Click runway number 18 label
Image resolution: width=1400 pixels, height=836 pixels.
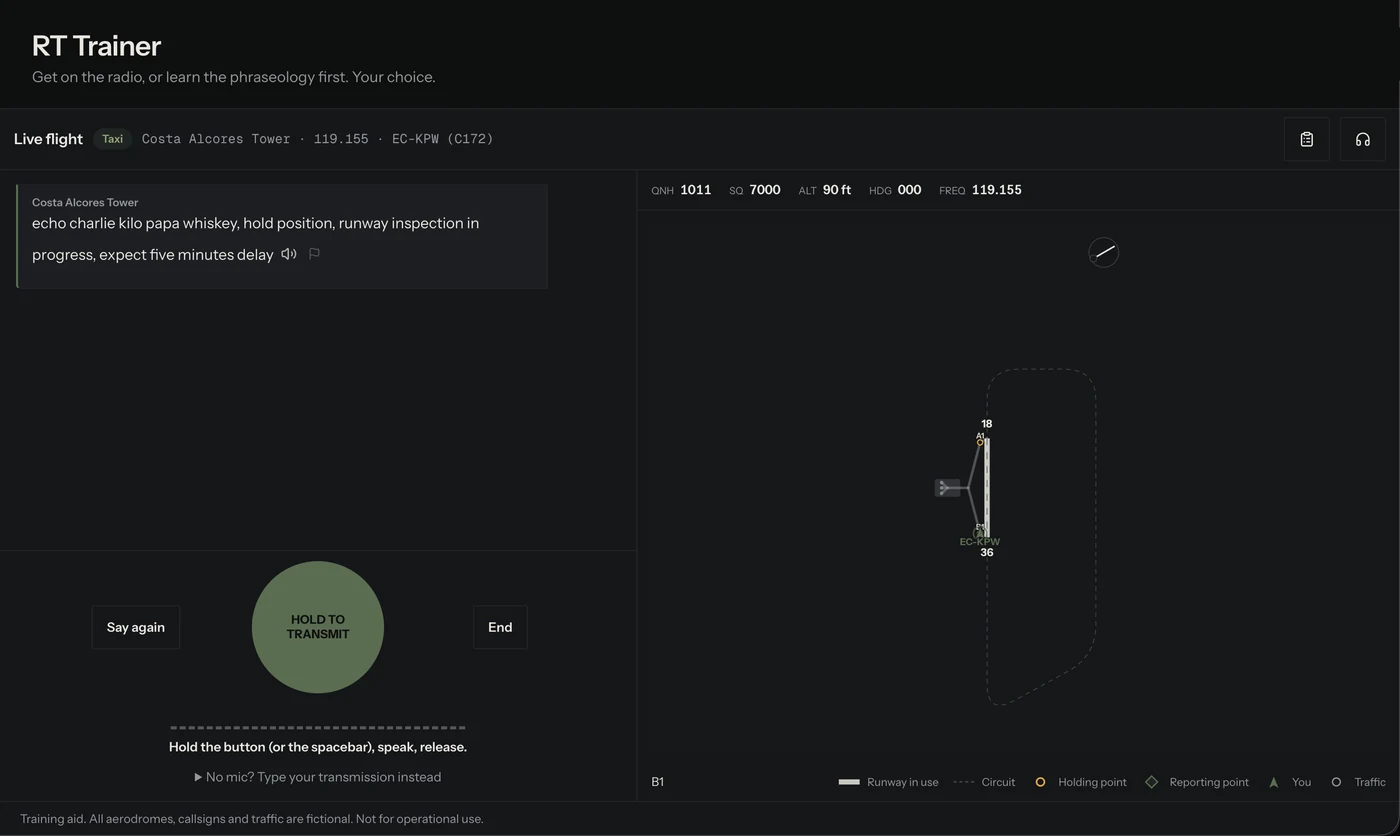(x=987, y=424)
